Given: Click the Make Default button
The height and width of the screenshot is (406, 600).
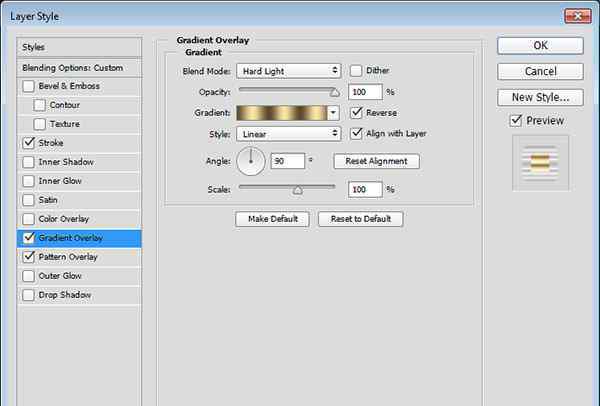Looking at the screenshot, I should click(x=272, y=219).
